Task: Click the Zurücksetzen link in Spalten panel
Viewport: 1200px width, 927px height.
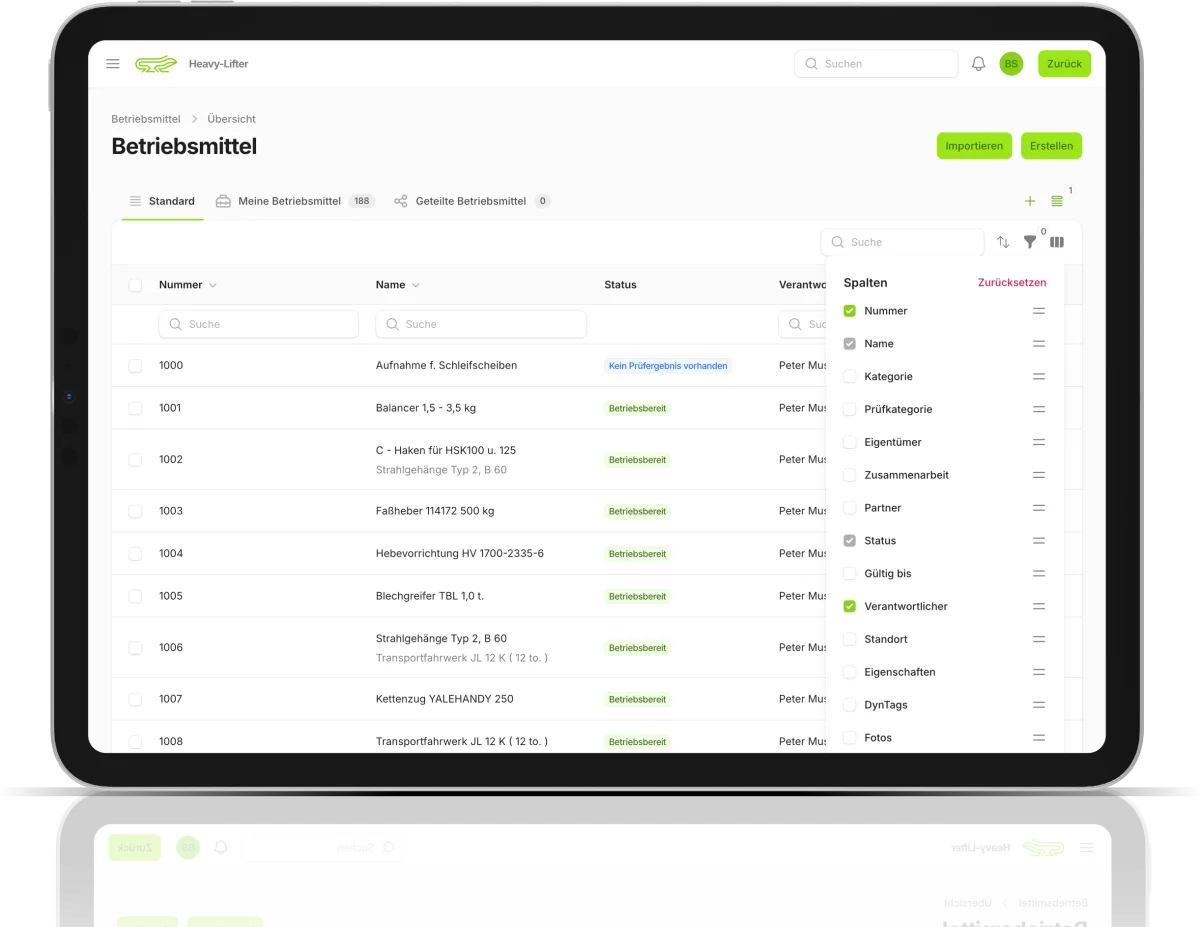Action: pos(1012,283)
